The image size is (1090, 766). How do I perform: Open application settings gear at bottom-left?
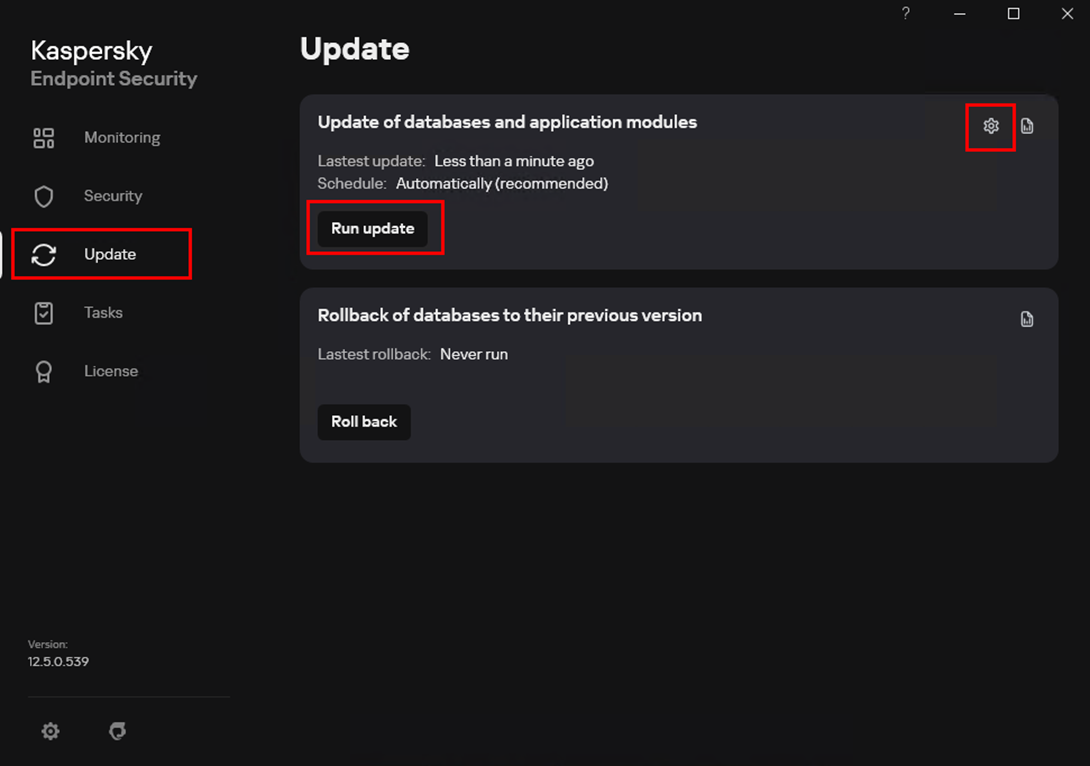(50, 731)
